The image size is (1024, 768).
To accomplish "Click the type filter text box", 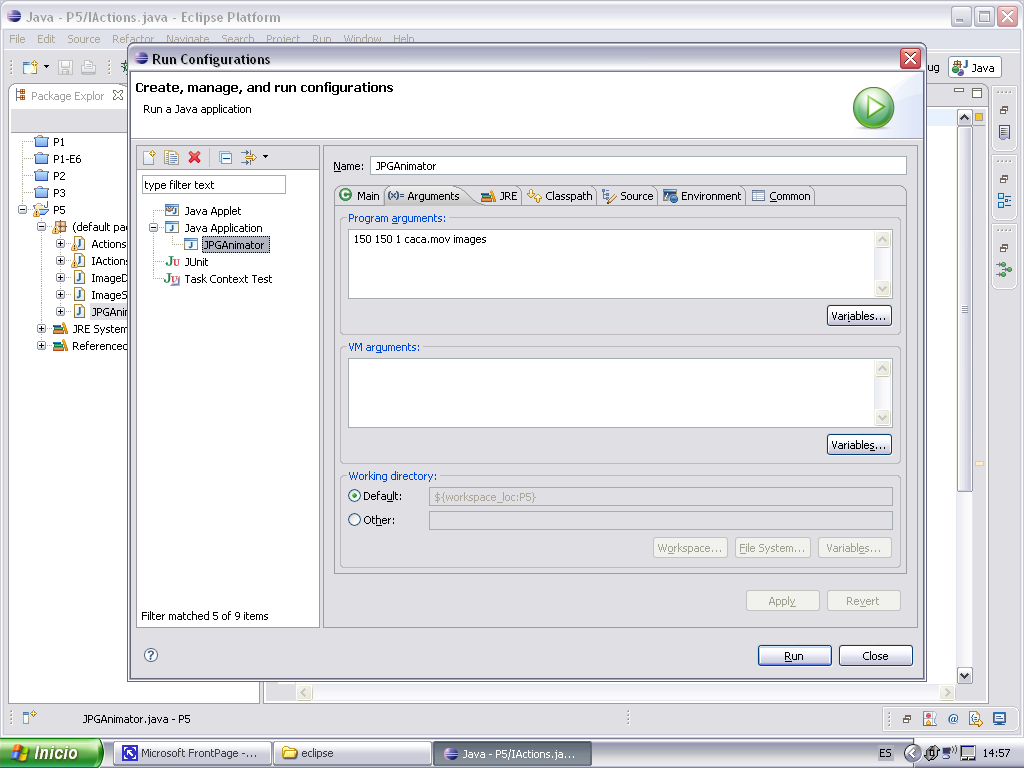I will coord(214,185).
